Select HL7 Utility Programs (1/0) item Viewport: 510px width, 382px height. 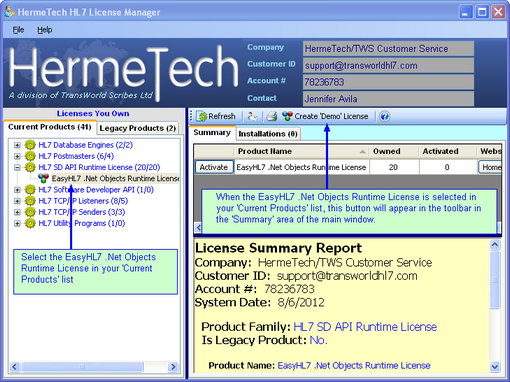tap(82, 223)
